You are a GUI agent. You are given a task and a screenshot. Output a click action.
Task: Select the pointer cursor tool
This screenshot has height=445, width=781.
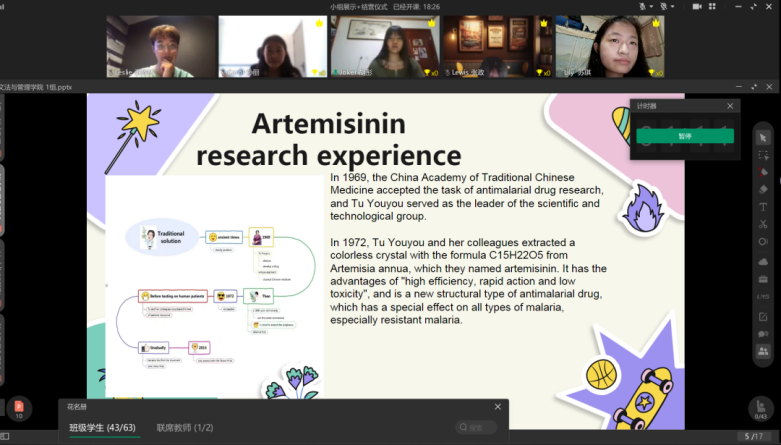click(x=763, y=136)
